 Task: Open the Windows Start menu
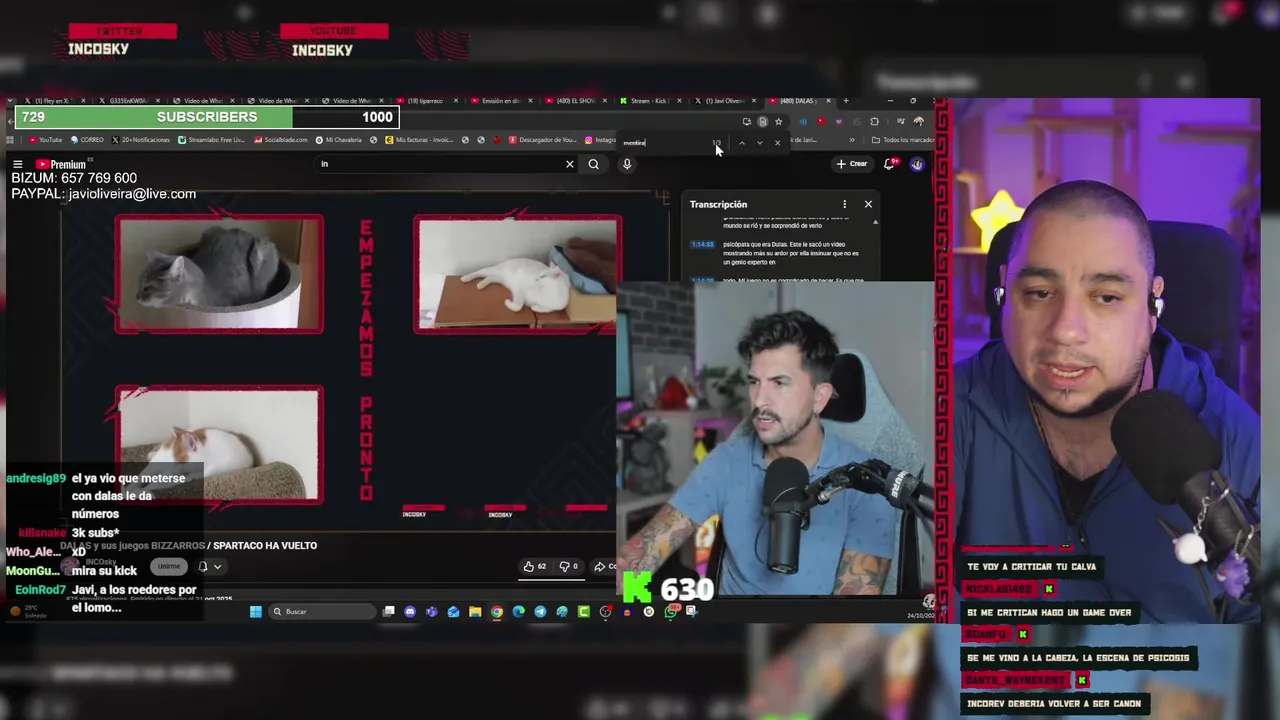[255, 612]
